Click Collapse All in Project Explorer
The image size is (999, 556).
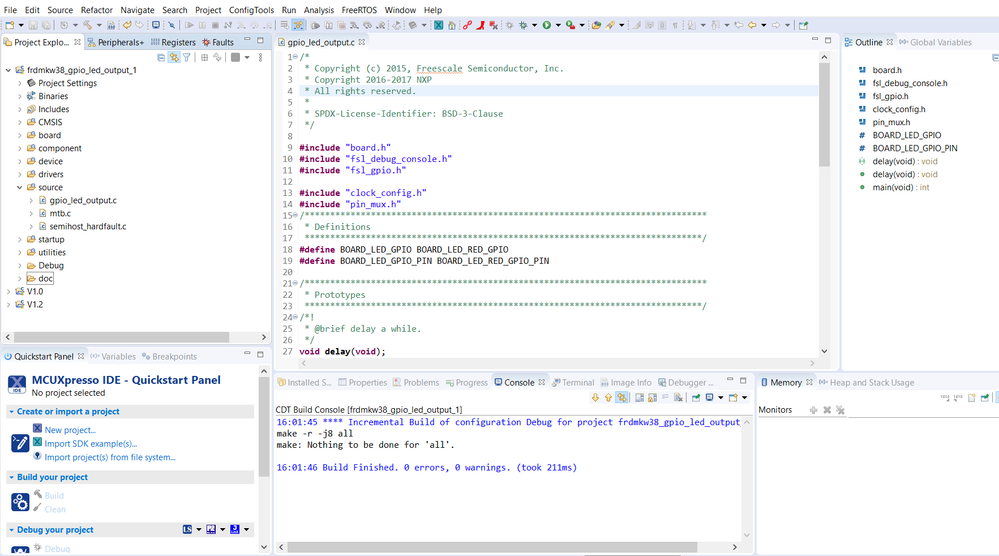pyautogui.click(x=161, y=57)
